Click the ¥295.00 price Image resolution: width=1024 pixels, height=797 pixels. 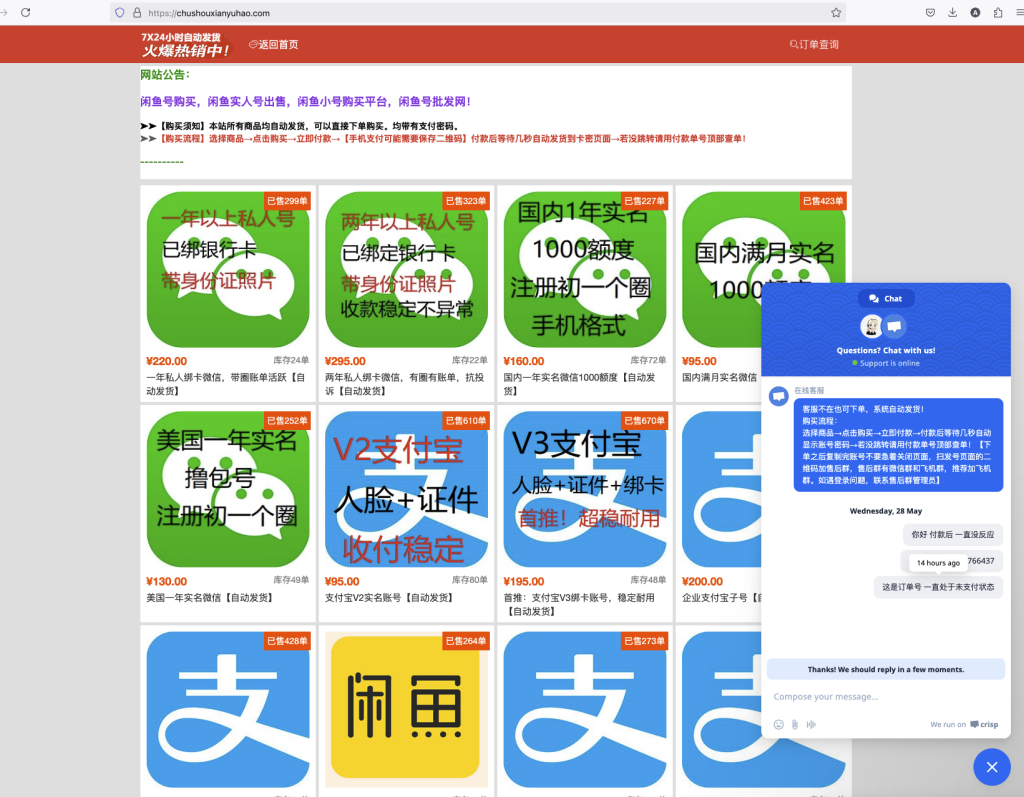pyautogui.click(x=345, y=361)
